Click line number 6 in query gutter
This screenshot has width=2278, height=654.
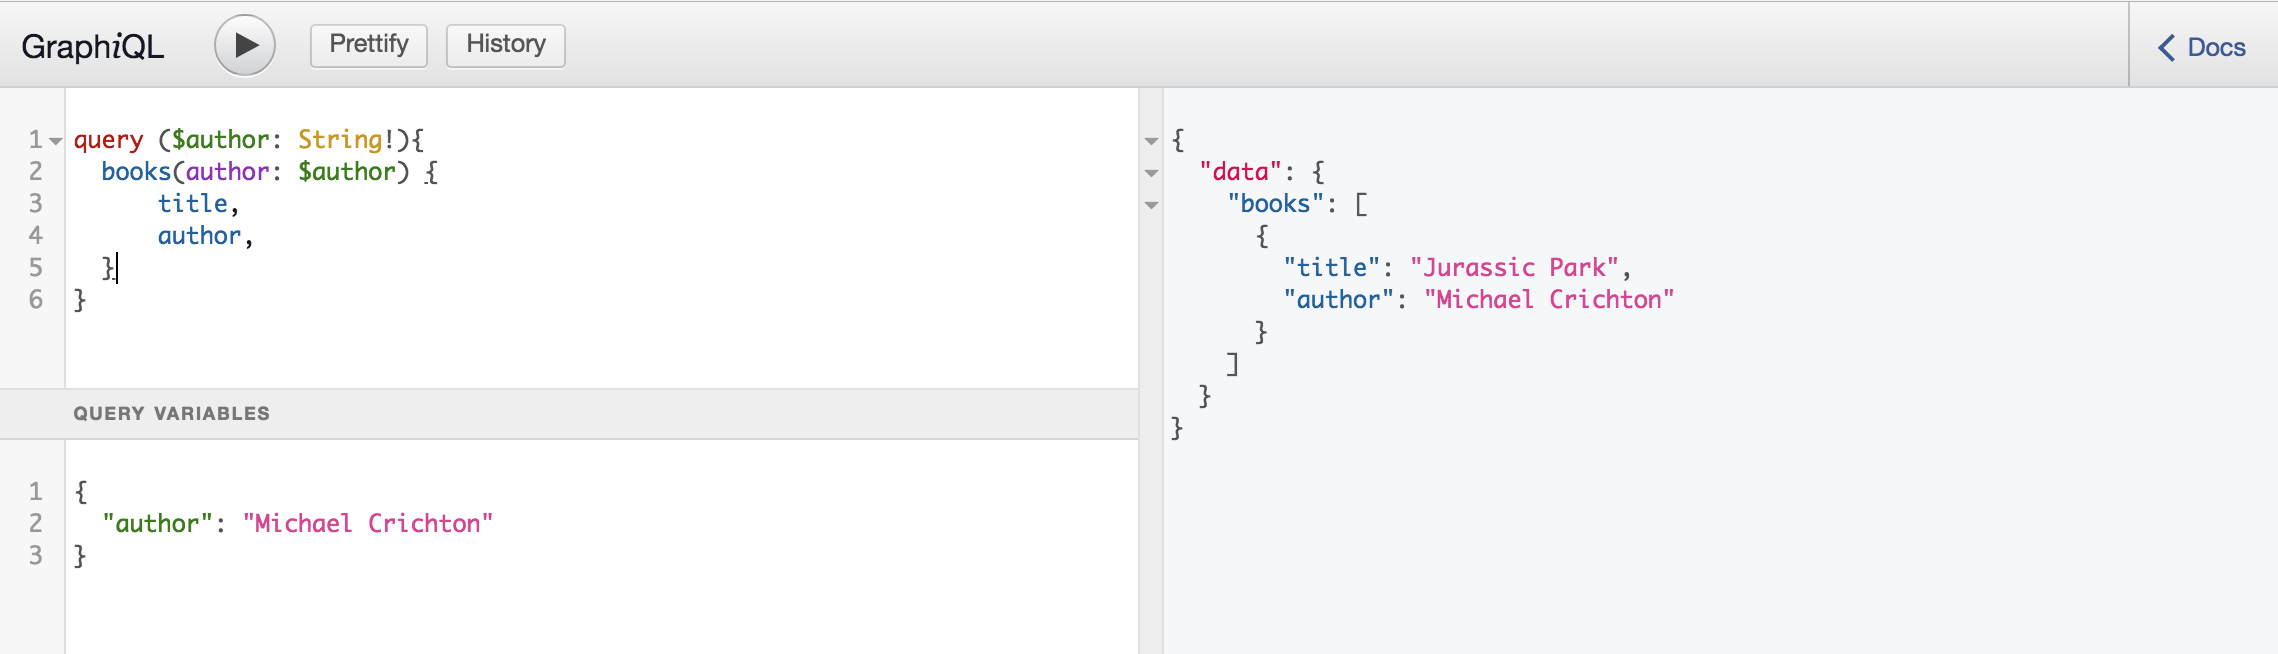click(x=36, y=300)
